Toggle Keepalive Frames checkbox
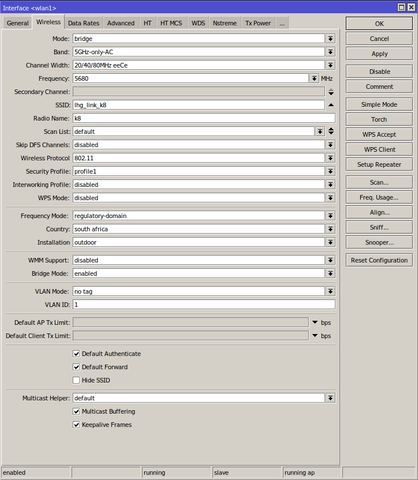 tap(76, 425)
